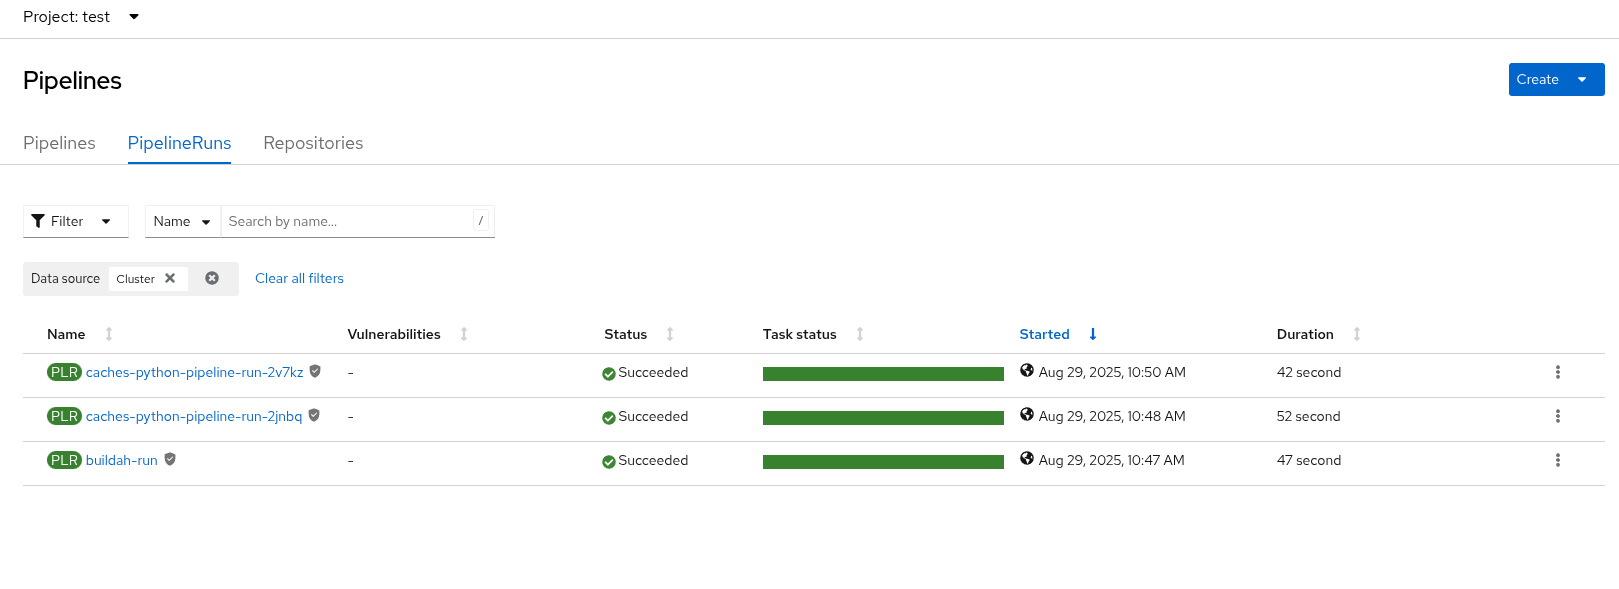Click task status bar for buildah-run
Image resolution: width=1619 pixels, height=589 pixels.
883,461
